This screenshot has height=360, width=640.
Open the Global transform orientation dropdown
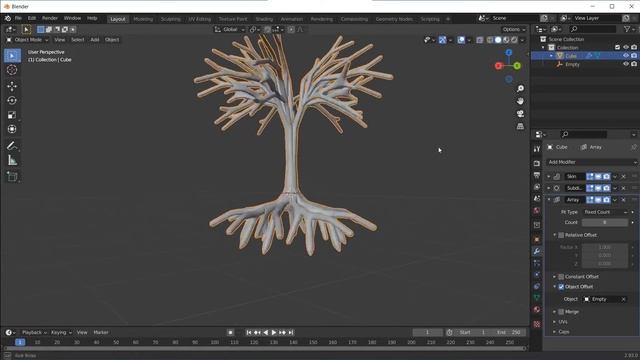point(230,29)
